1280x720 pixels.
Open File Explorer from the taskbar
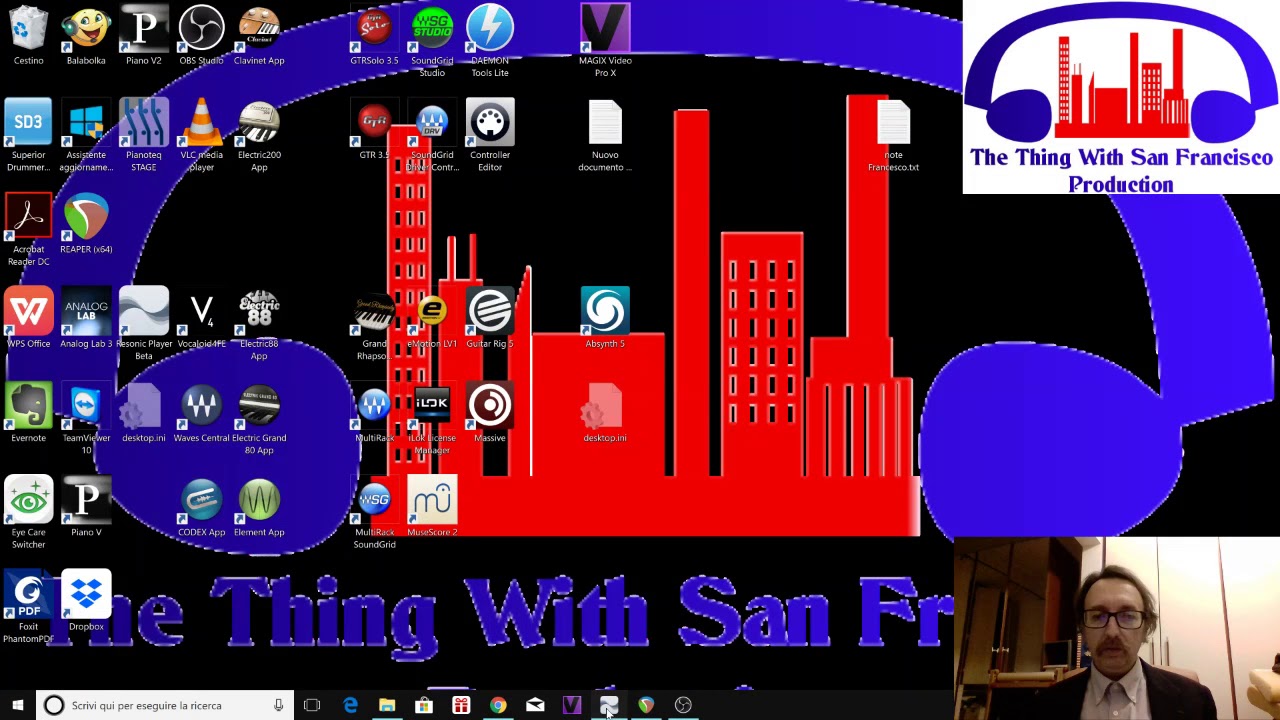(387, 705)
